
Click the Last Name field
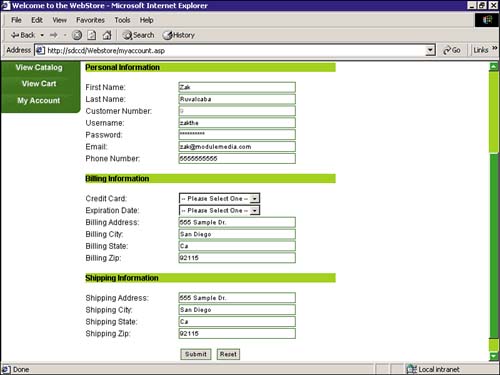[x=237, y=99]
